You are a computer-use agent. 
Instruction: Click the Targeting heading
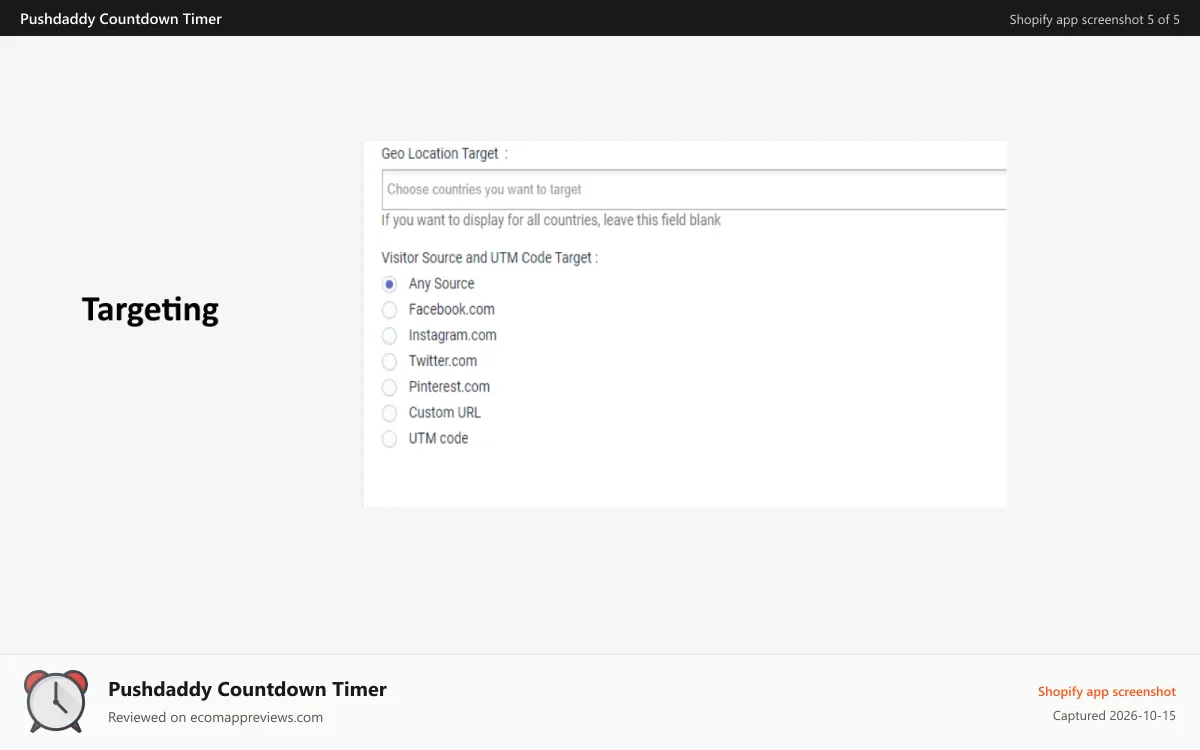tap(150, 309)
